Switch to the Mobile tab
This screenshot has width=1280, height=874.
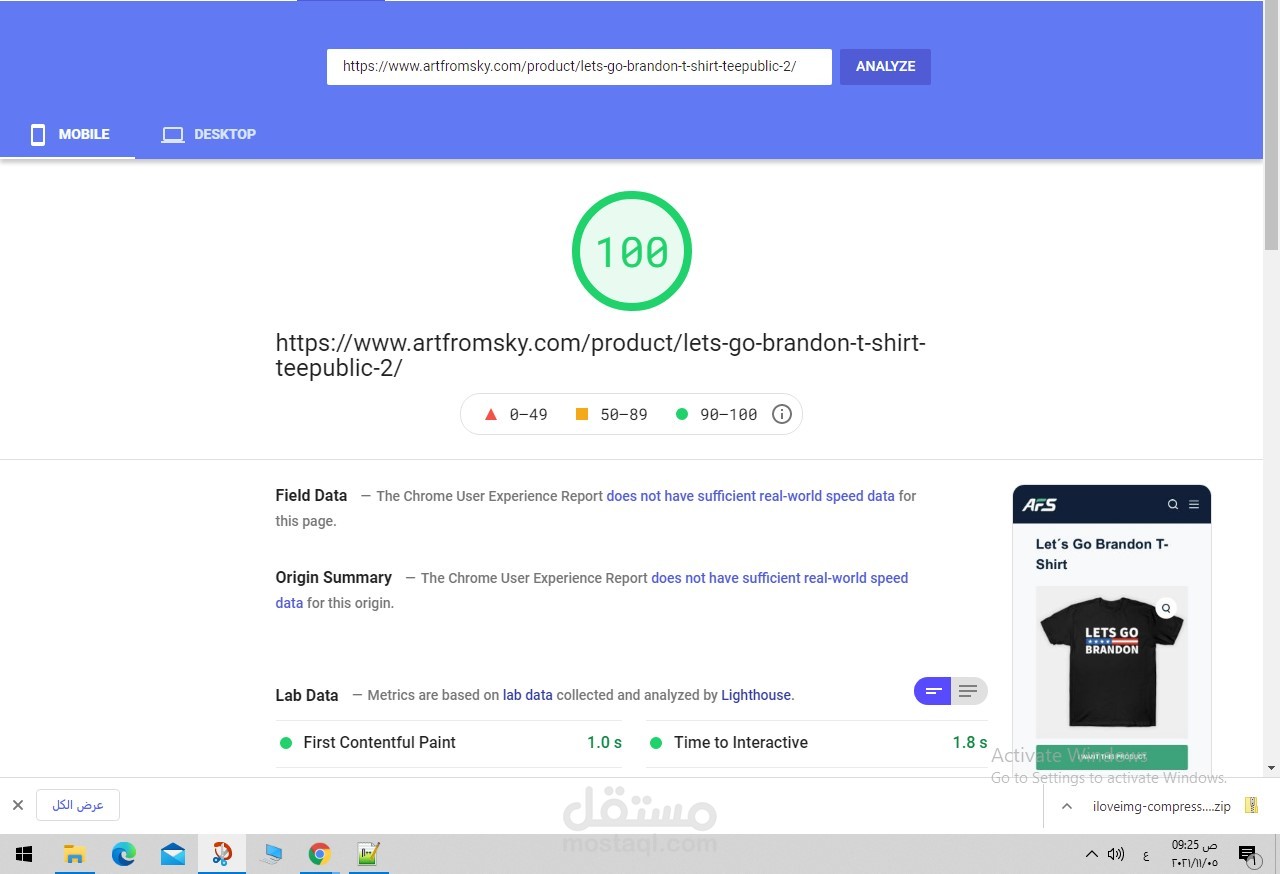click(x=70, y=134)
